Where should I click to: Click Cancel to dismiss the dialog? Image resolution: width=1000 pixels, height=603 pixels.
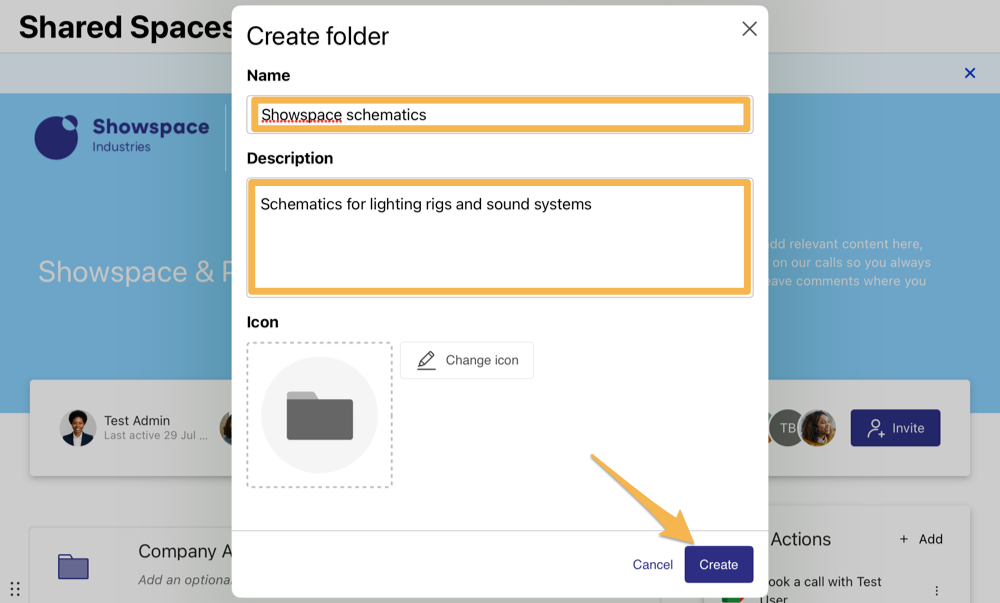coord(652,564)
